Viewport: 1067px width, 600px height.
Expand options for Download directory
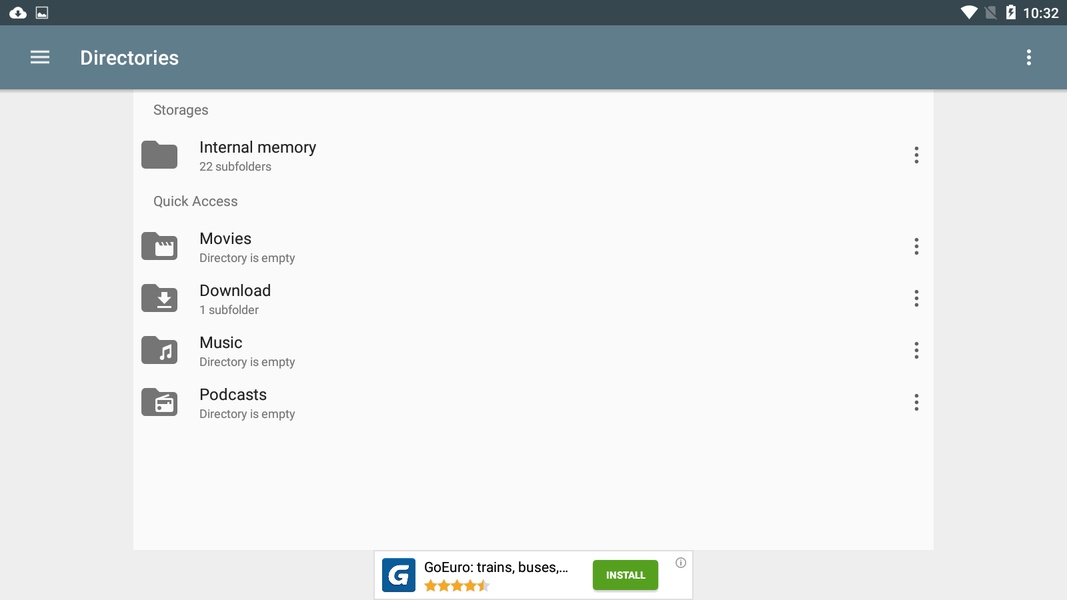(x=916, y=298)
